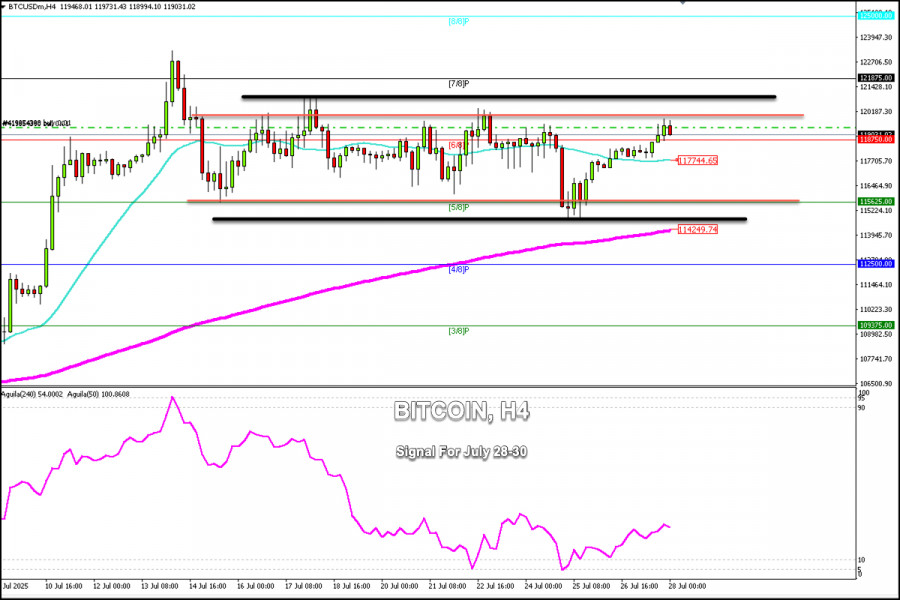Click the 25 Jul 08:00 time label

[x=591, y=586]
